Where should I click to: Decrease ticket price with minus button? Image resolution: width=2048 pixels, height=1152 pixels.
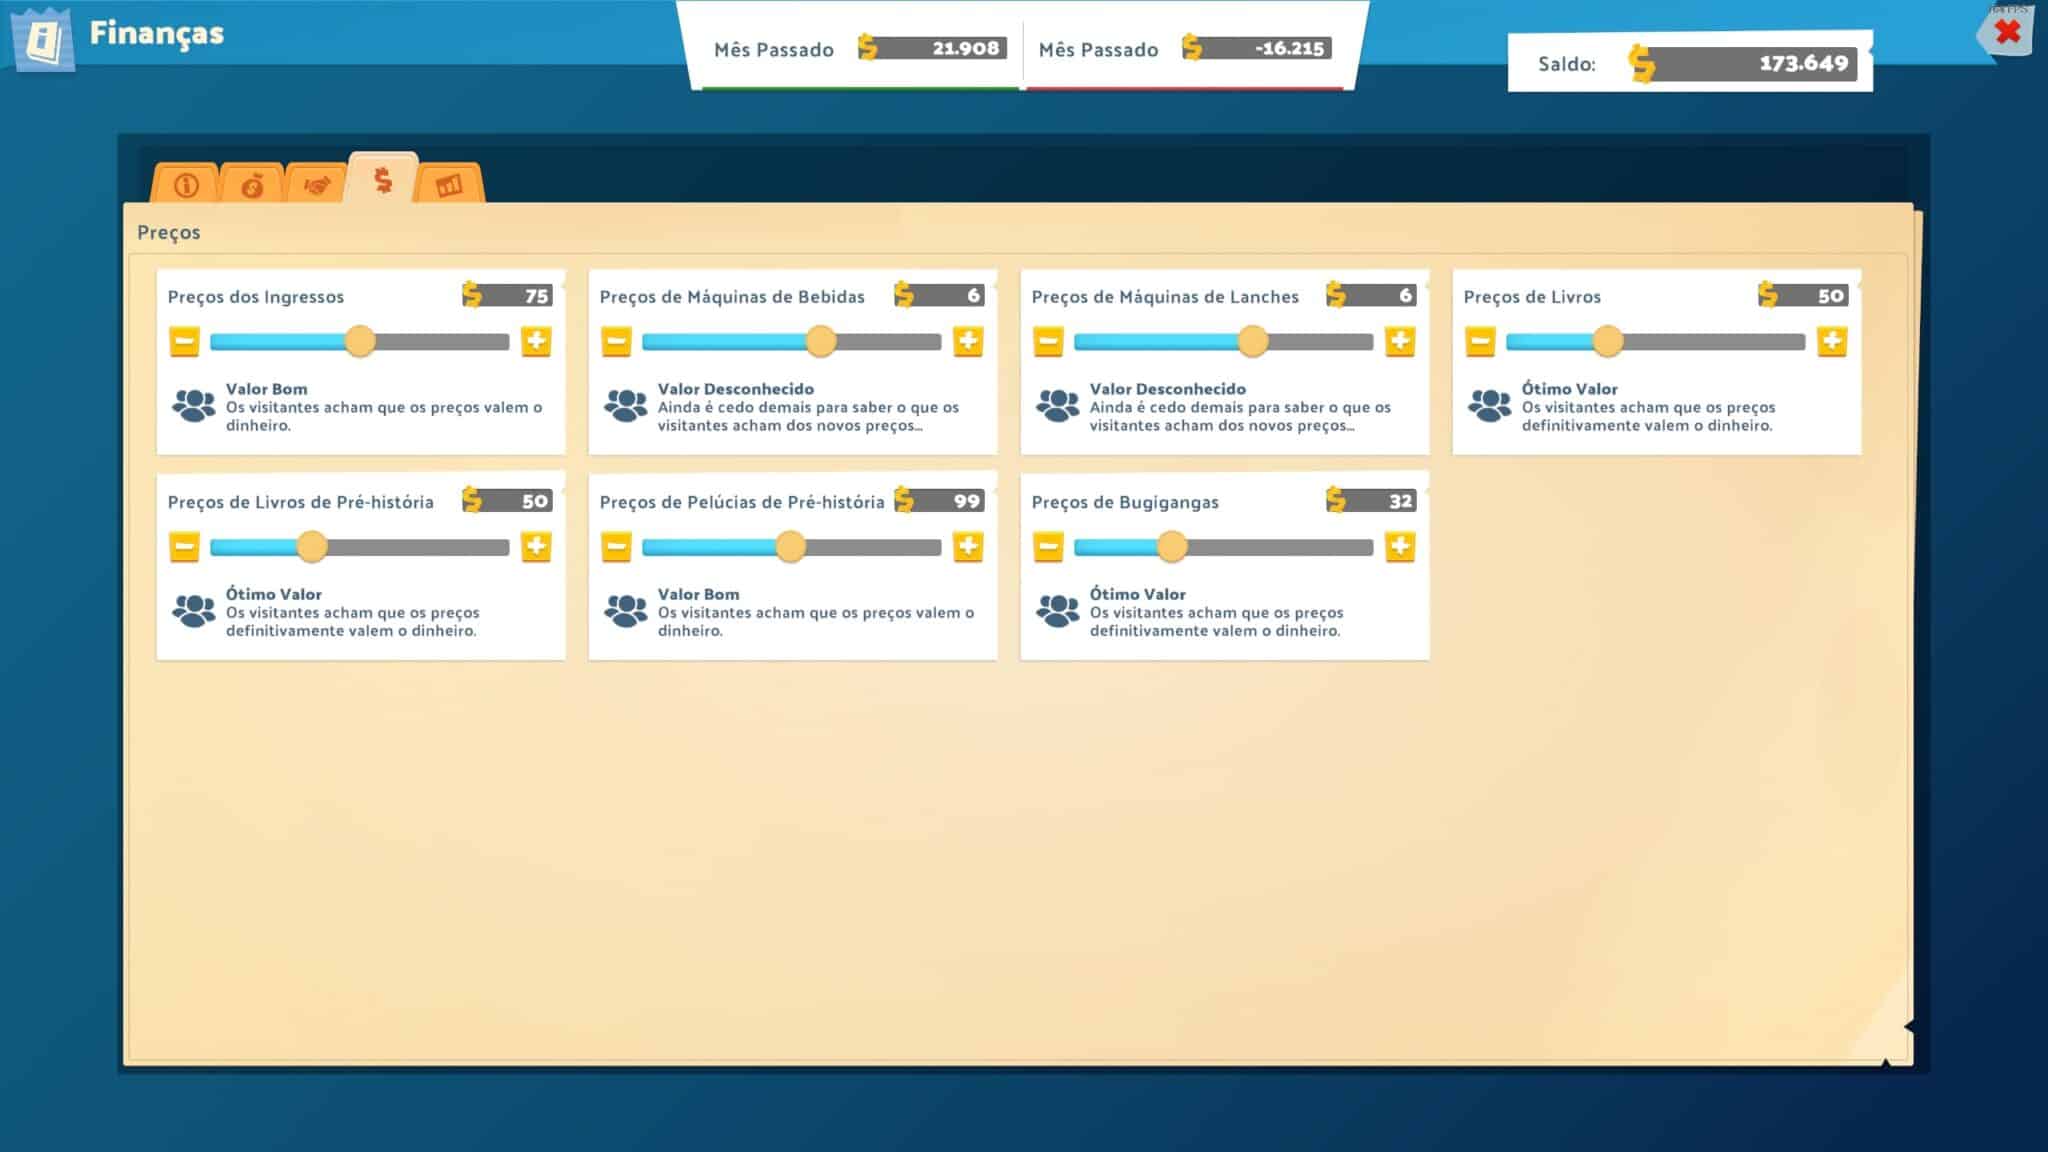tap(184, 342)
